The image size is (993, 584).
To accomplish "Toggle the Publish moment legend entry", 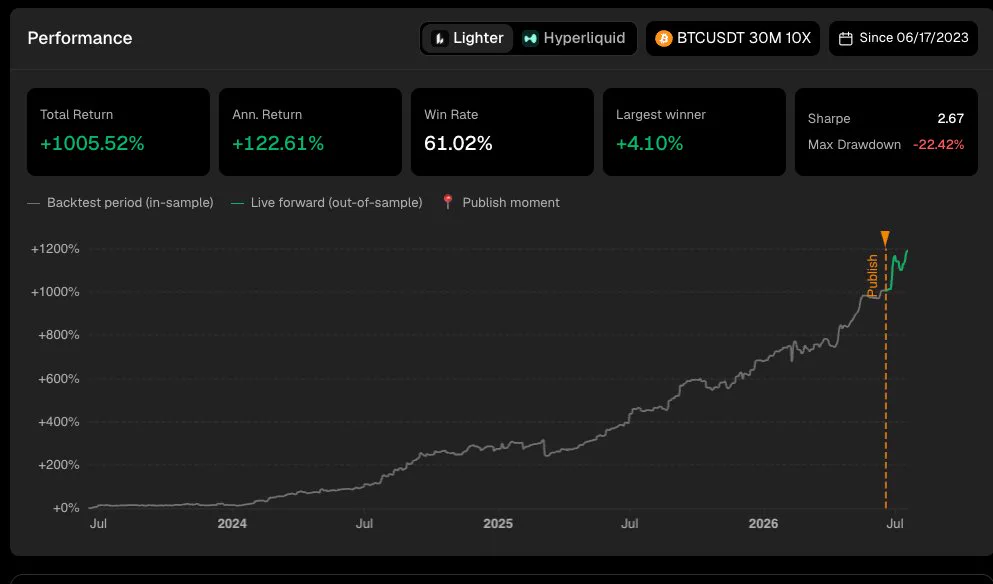I will pyautogui.click(x=501, y=203).
